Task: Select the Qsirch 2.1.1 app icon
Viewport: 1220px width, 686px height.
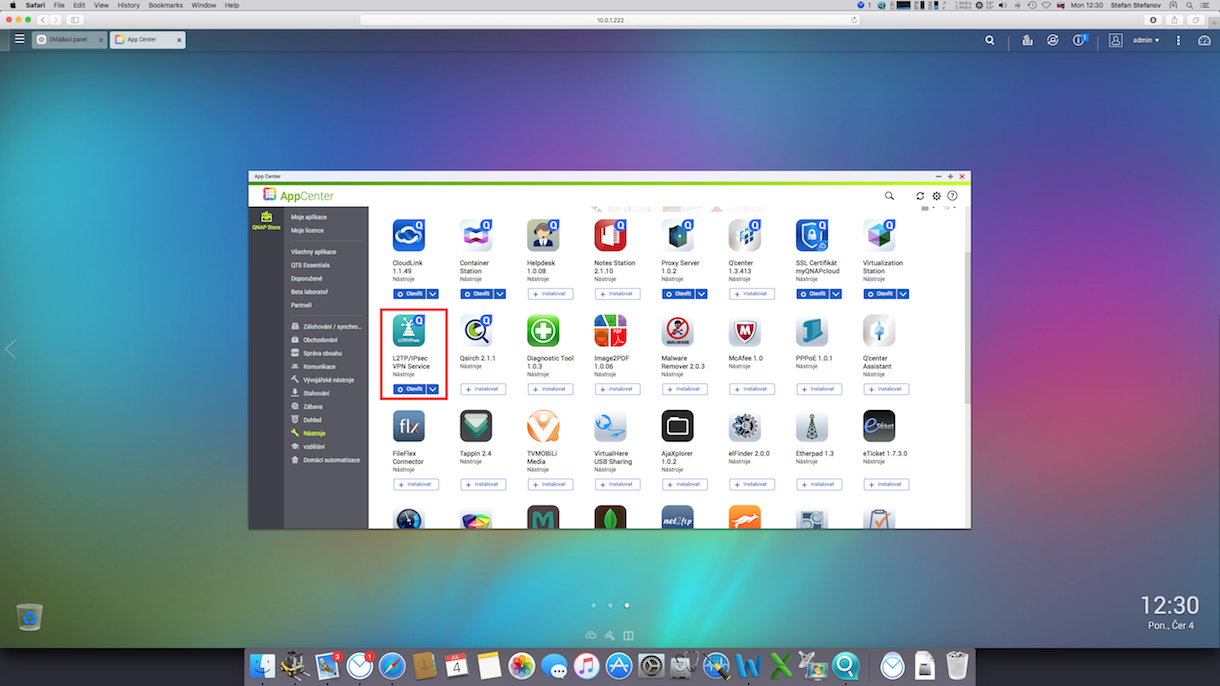Action: (476, 331)
